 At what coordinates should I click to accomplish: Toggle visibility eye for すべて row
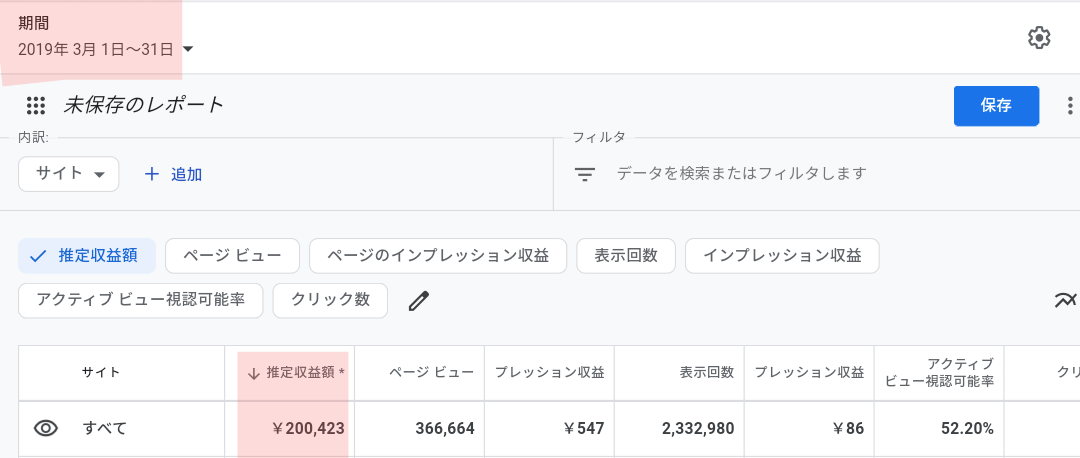pyautogui.click(x=46, y=428)
